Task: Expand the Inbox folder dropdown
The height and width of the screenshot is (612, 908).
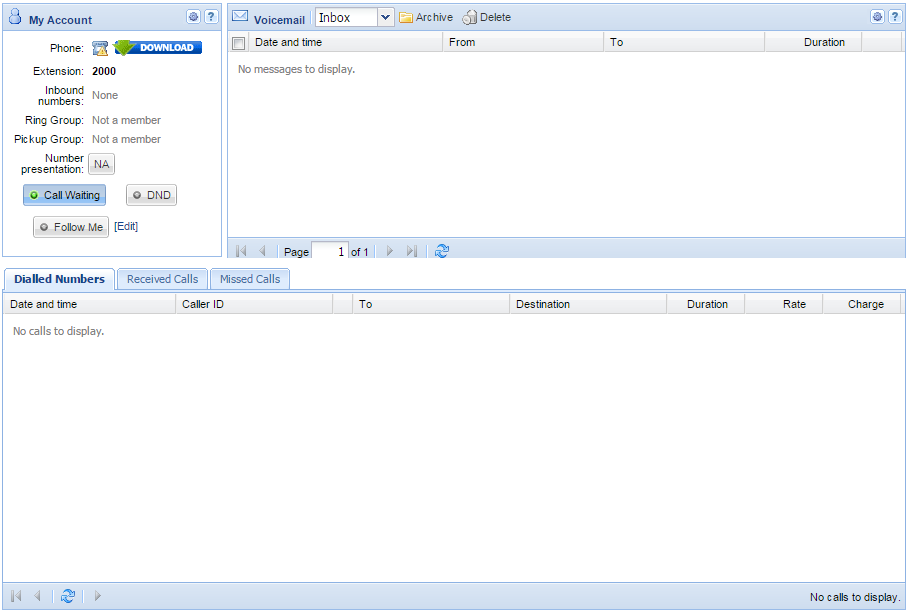Action: (x=385, y=17)
